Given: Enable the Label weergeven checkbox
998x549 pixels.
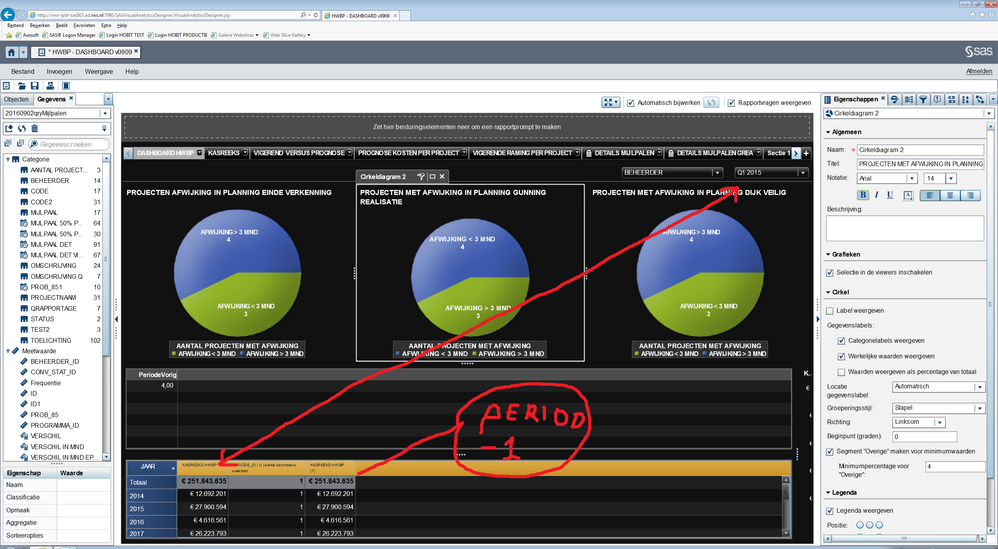Looking at the screenshot, I should 829,311.
